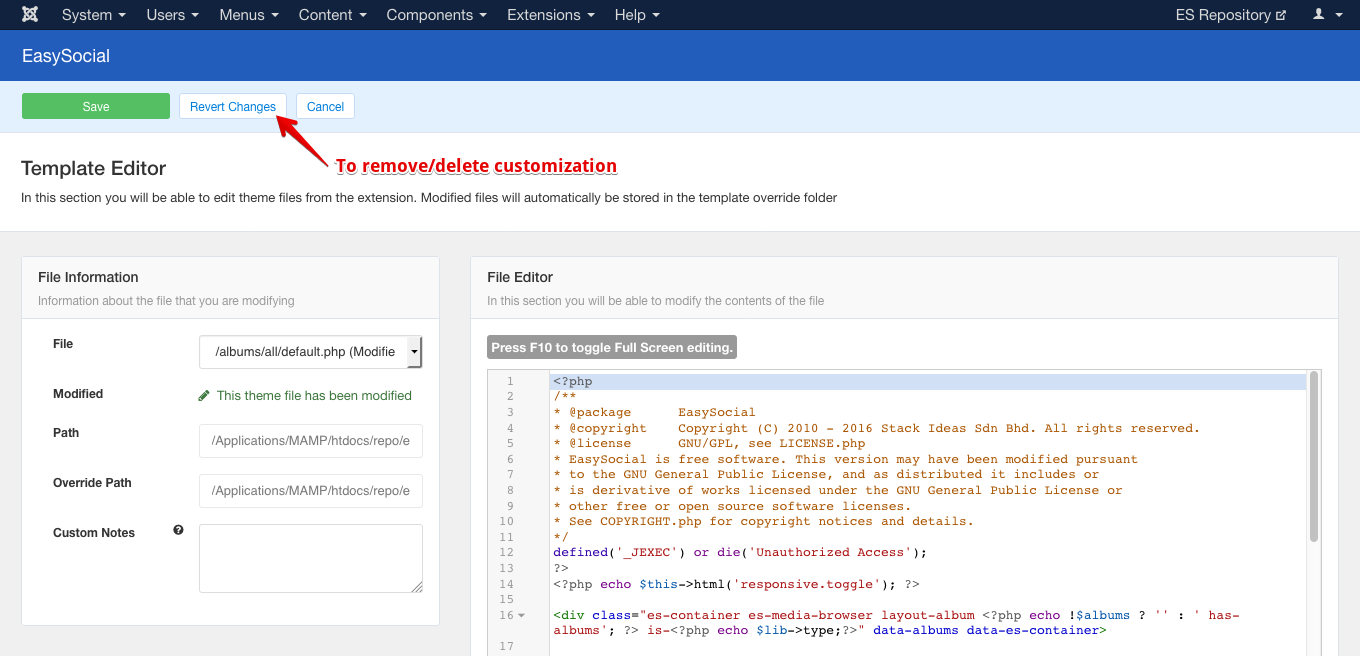The image size is (1360, 656).
Task: Click the code editor vertical scrollbar
Action: (x=1314, y=456)
